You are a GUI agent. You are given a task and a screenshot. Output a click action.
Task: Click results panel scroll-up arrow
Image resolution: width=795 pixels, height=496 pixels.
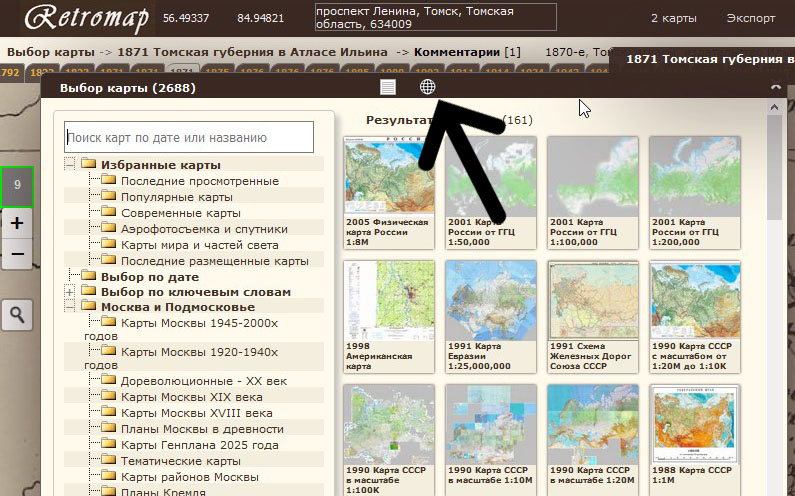tap(774, 107)
